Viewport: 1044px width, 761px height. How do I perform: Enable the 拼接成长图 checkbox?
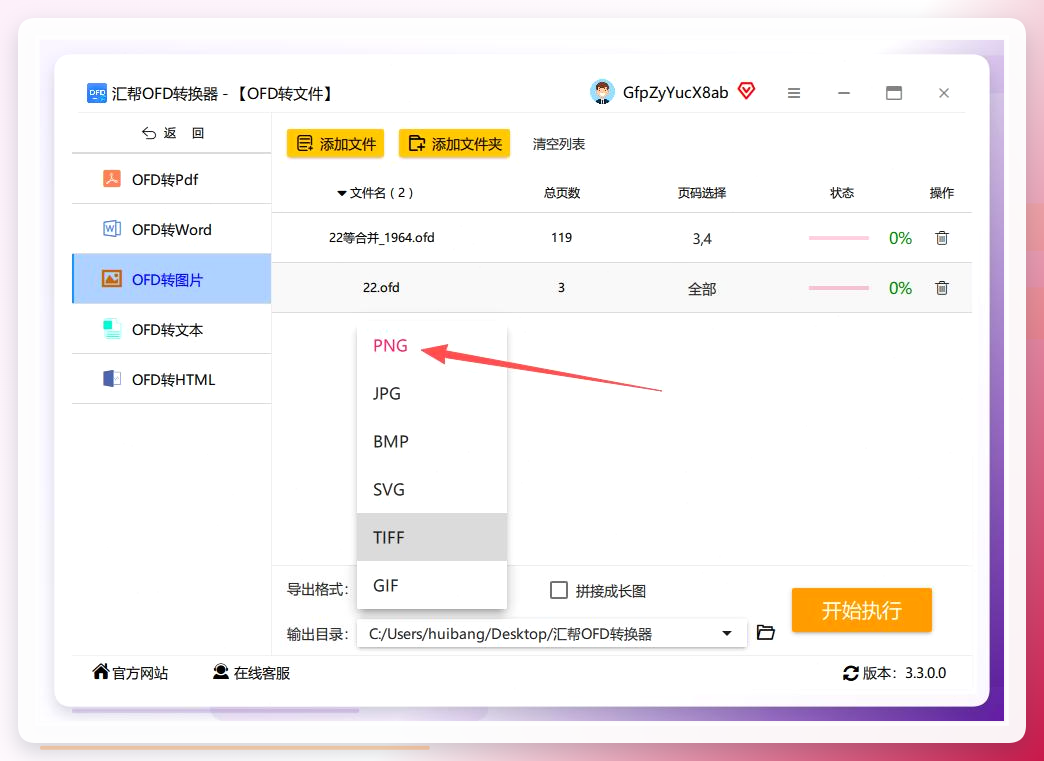point(559,590)
